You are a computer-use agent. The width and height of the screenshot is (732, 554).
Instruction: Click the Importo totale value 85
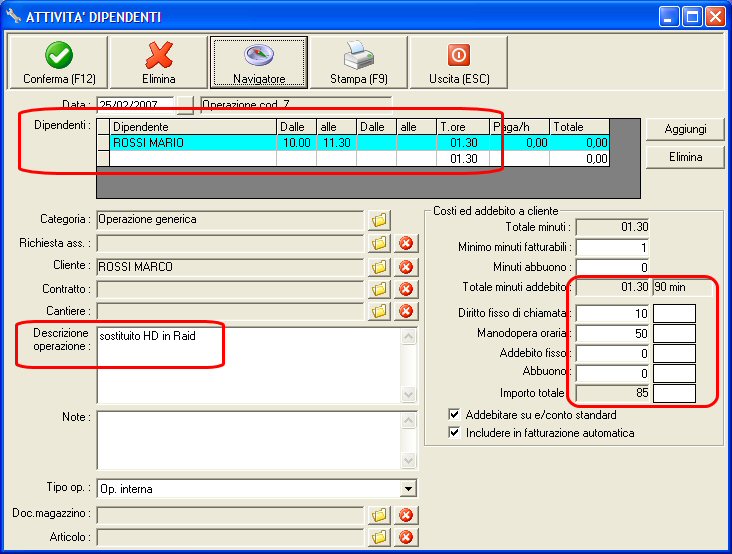click(612, 393)
